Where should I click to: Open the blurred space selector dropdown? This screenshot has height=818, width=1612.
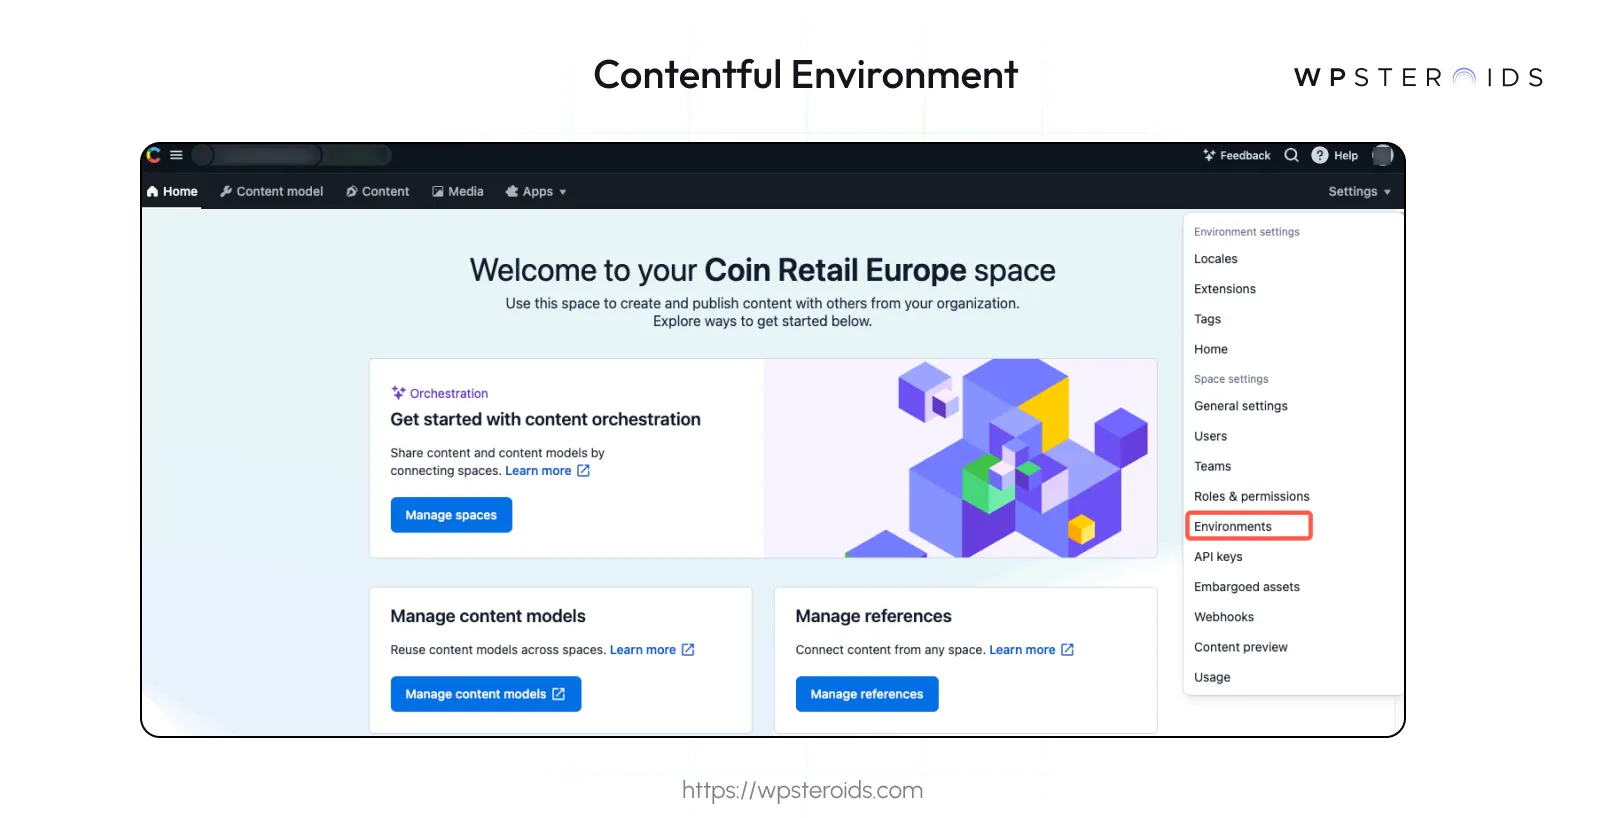pyautogui.click(x=291, y=155)
